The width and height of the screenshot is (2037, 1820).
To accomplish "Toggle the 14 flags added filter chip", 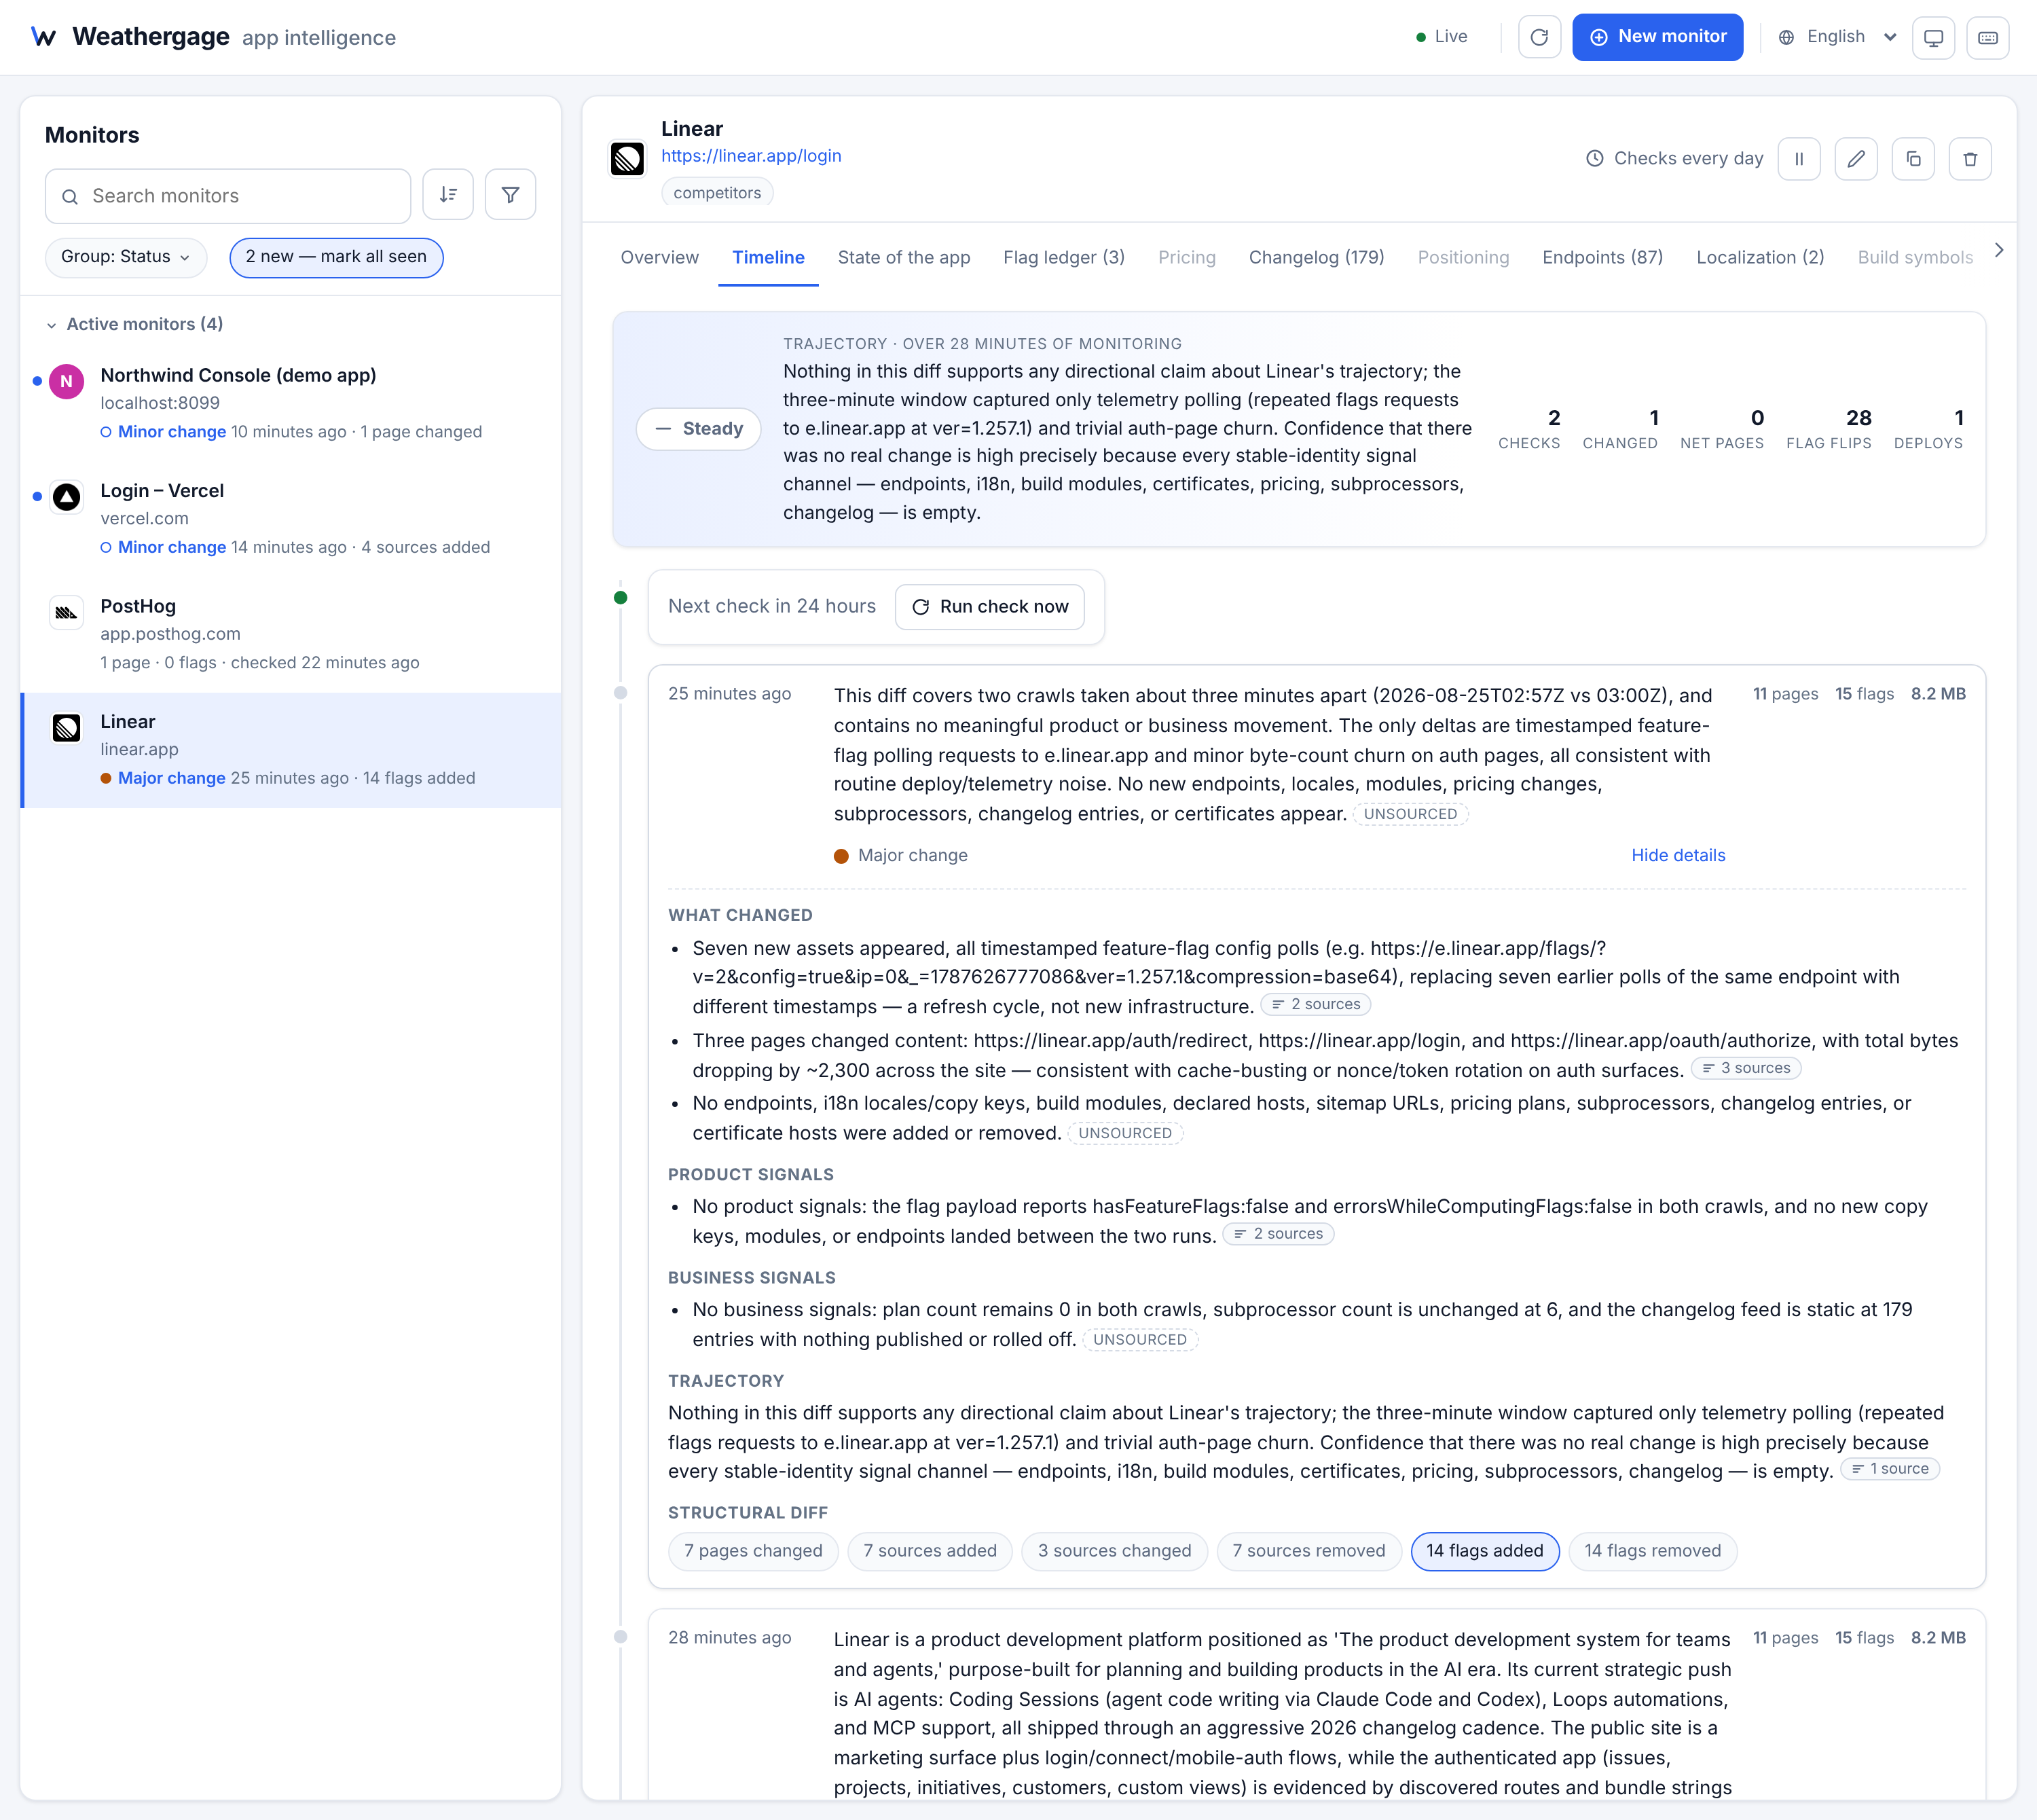I will (x=1484, y=1551).
